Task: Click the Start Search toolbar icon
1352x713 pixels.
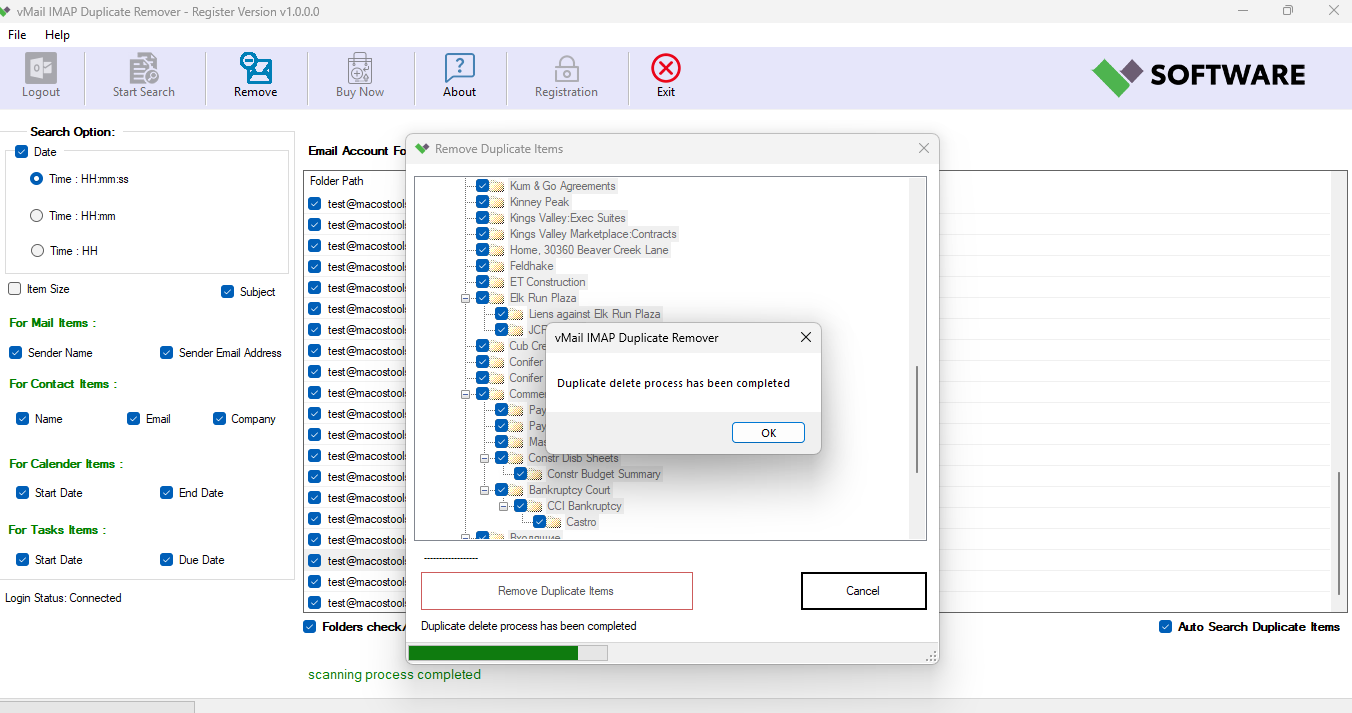Action: 144,68
